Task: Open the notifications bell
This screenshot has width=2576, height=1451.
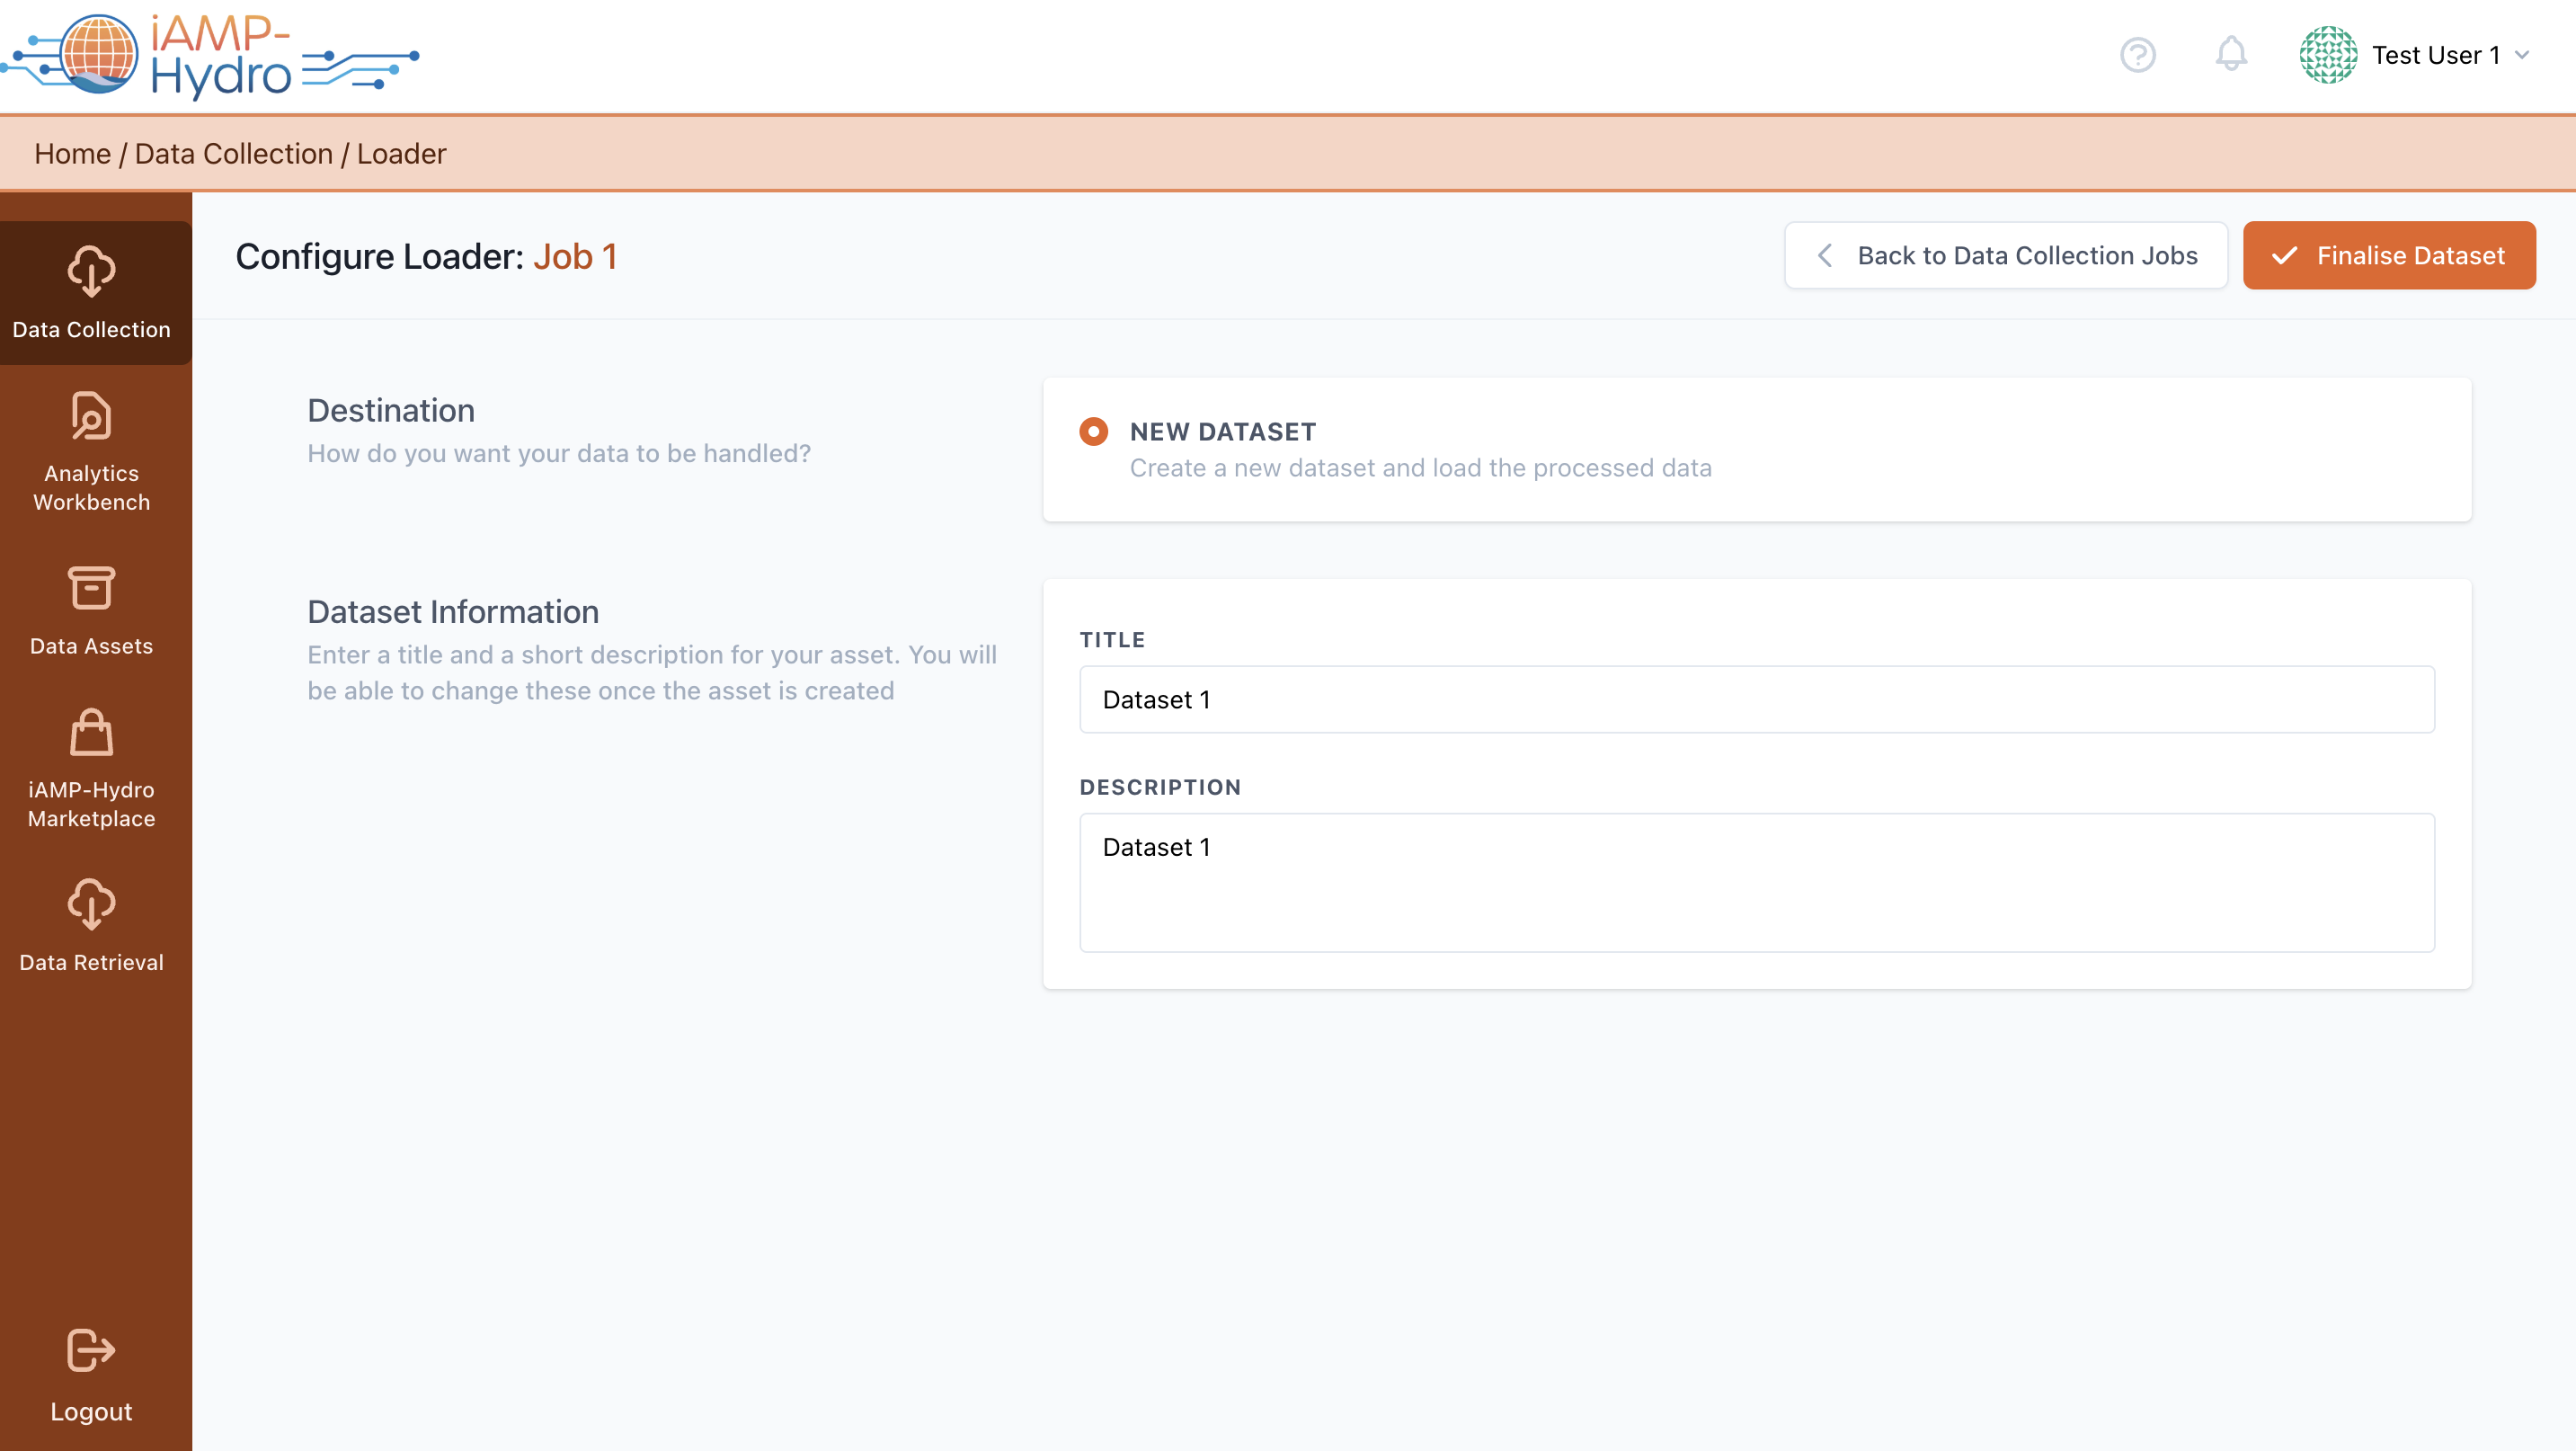Action: 2230,55
